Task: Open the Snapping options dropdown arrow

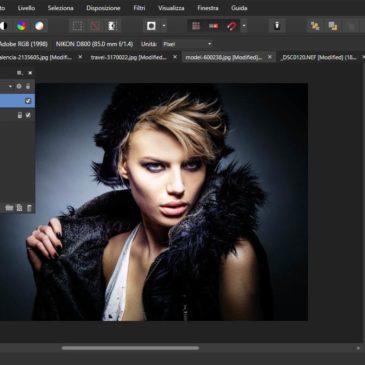Action: [244, 26]
